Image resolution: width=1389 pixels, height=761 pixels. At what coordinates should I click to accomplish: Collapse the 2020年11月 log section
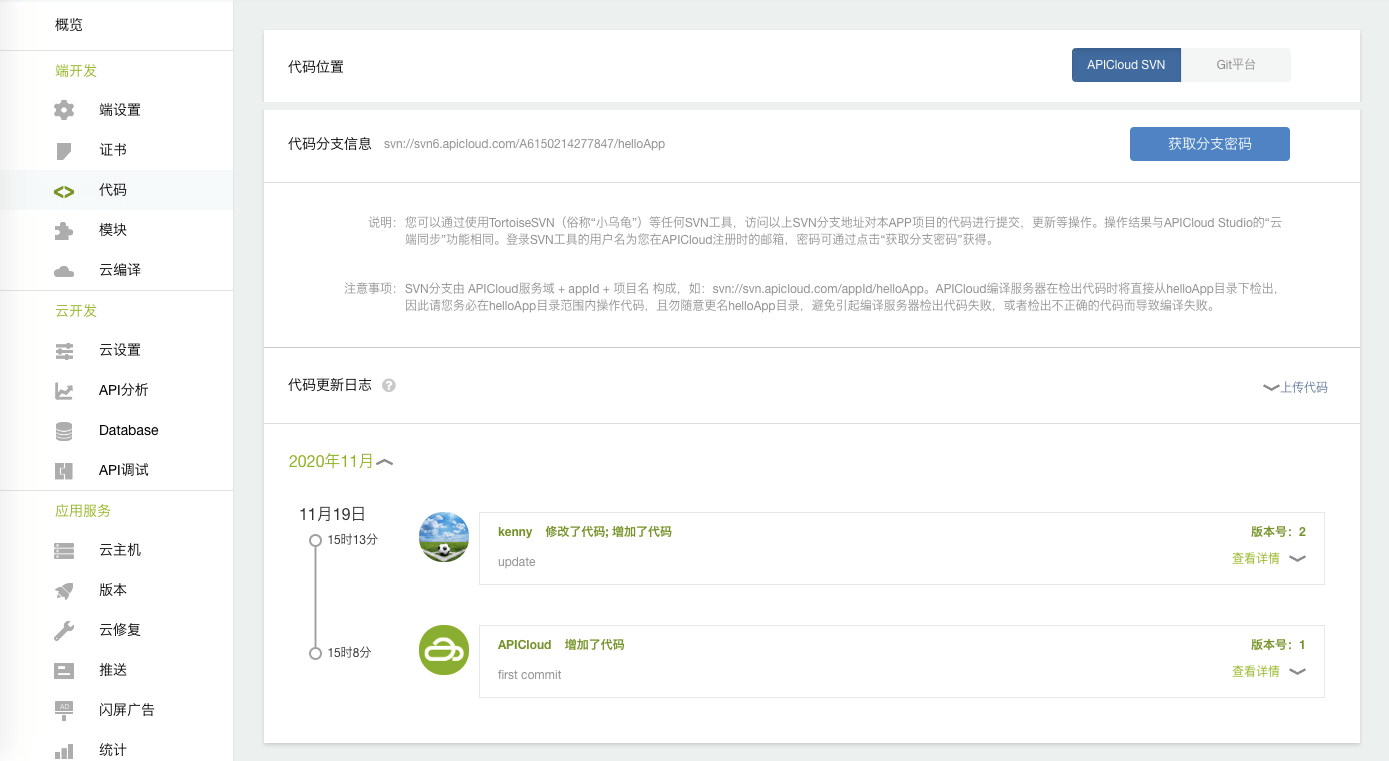click(383, 461)
